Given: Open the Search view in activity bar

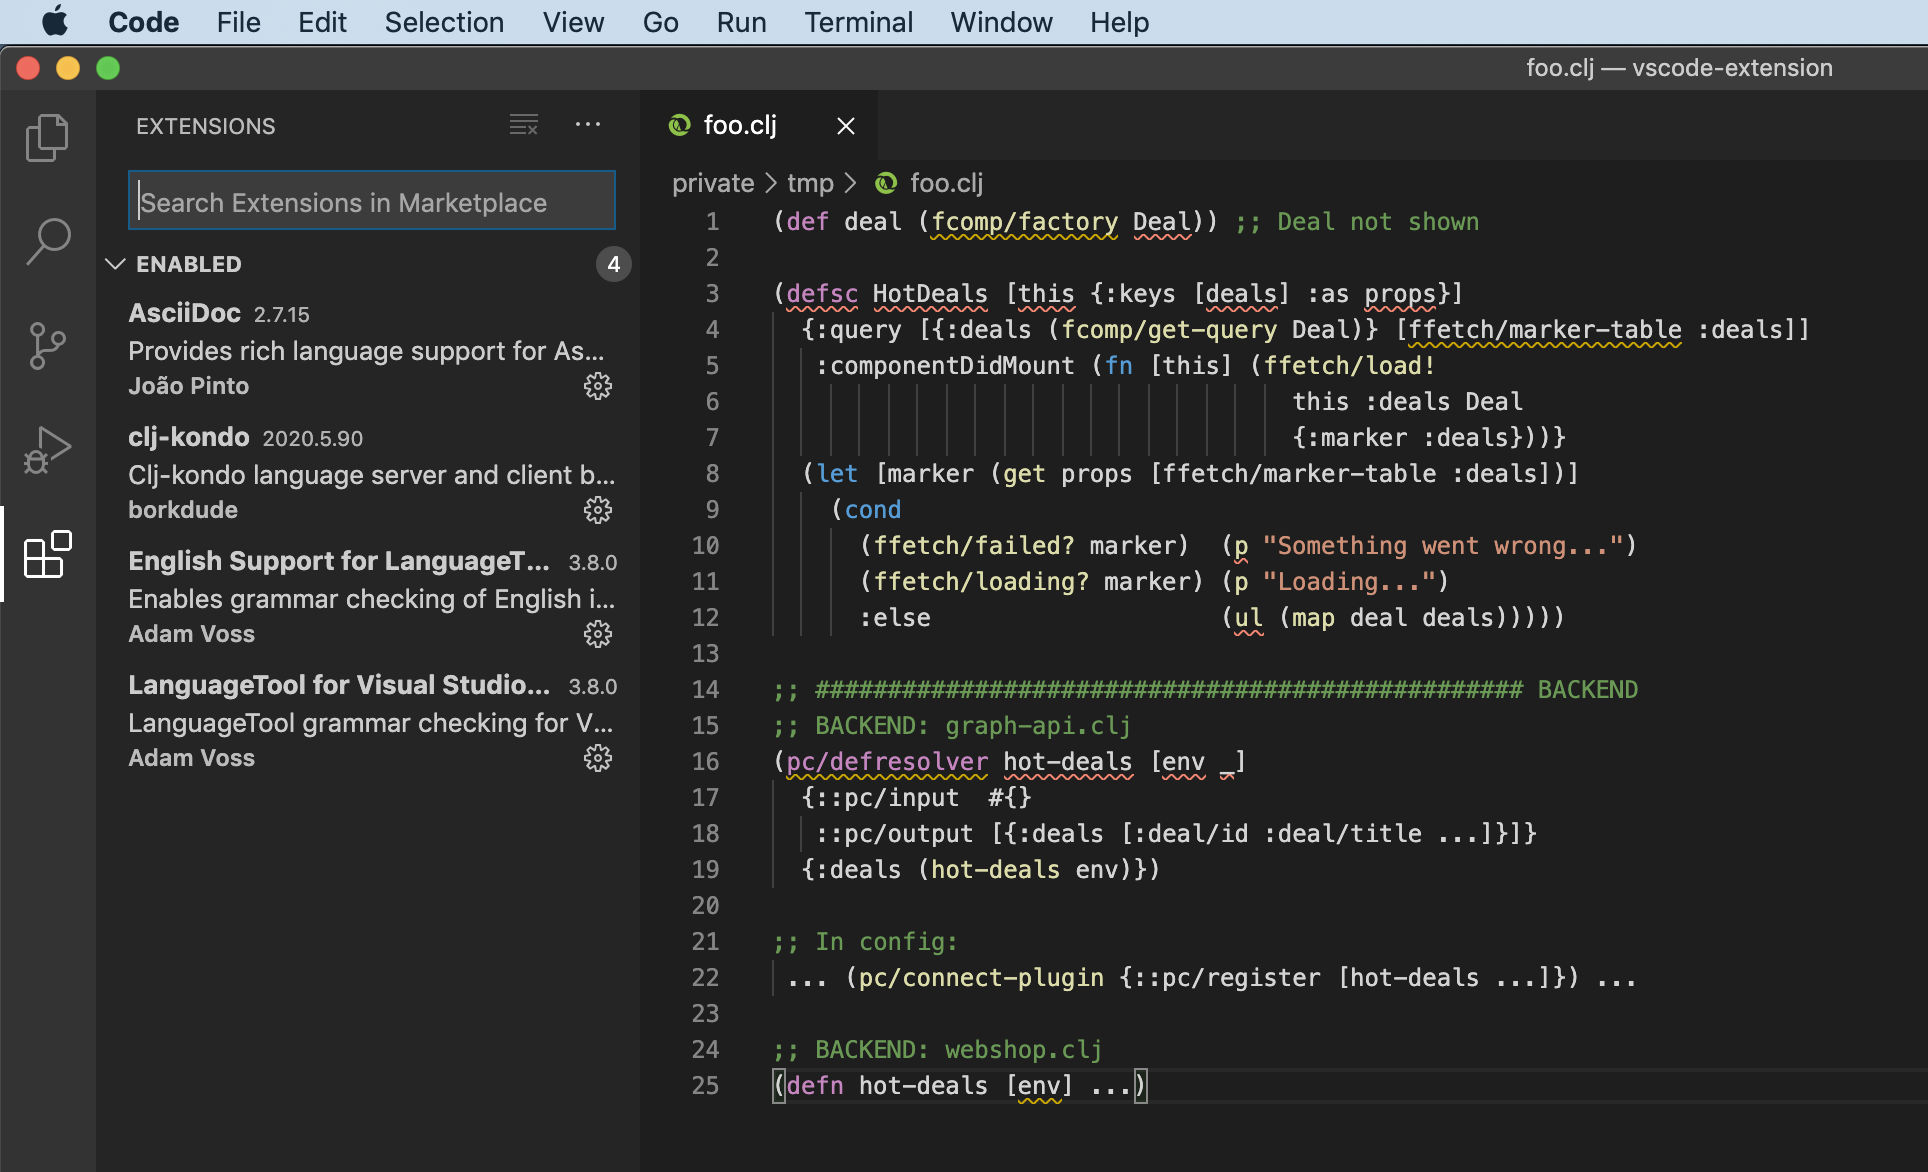Looking at the screenshot, I should pos(47,241).
